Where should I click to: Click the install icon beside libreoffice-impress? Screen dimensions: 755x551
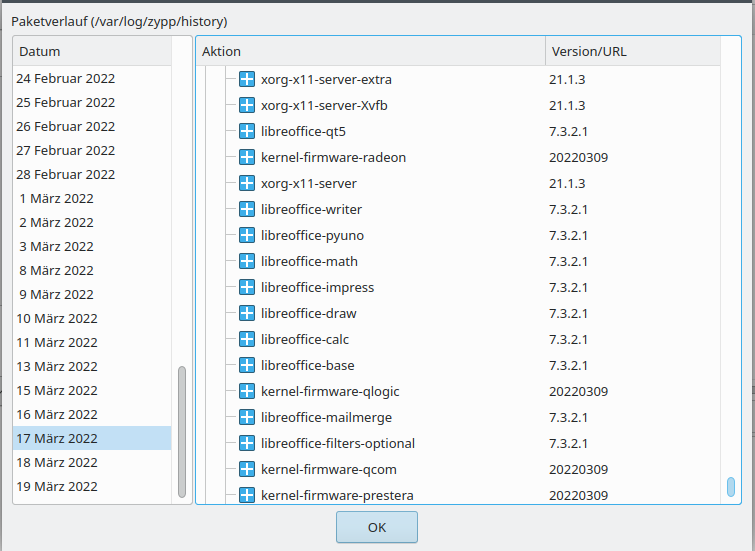247,287
